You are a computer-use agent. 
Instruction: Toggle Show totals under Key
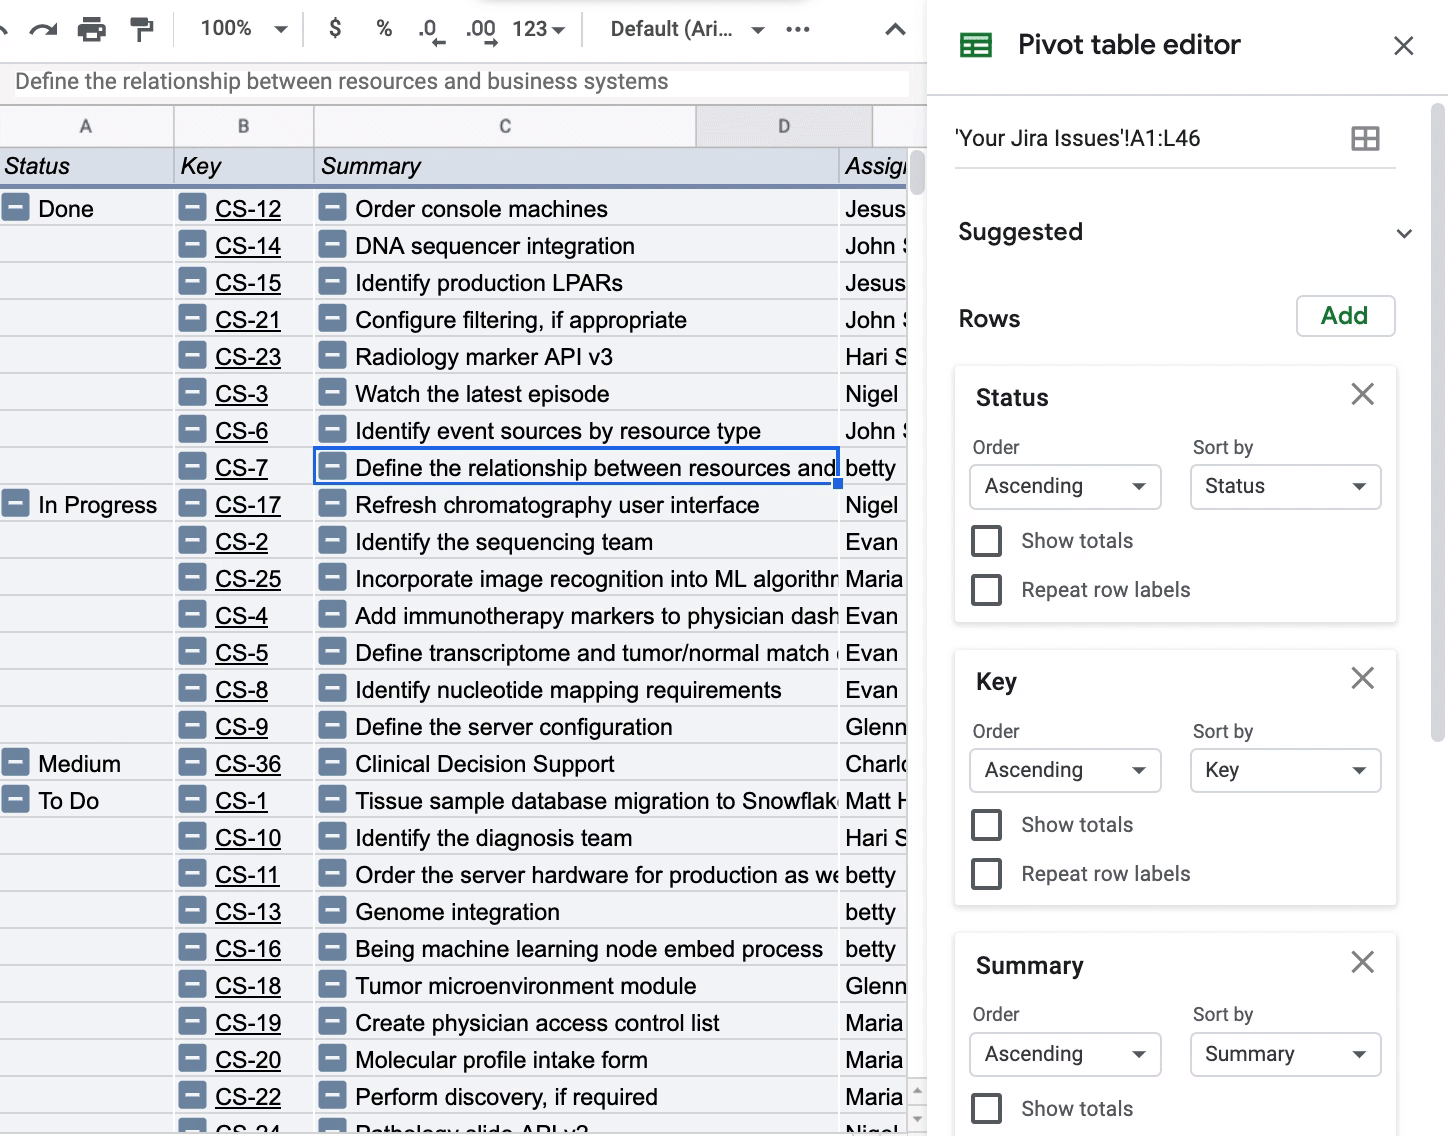coord(987,825)
